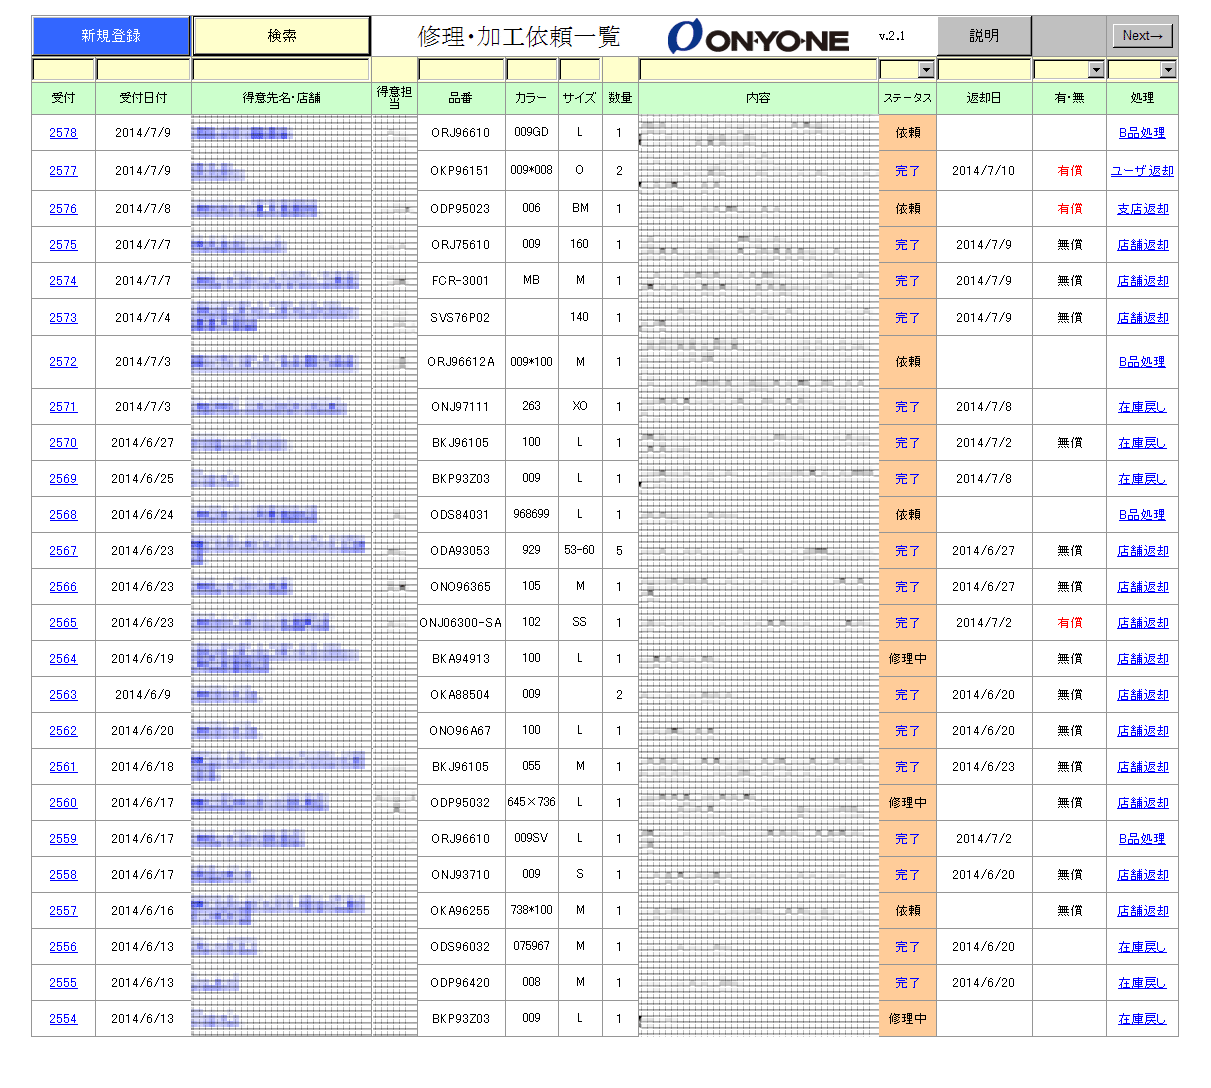Open receipt number 2555
The image size is (1211, 1088).
(x=63, y=983)
